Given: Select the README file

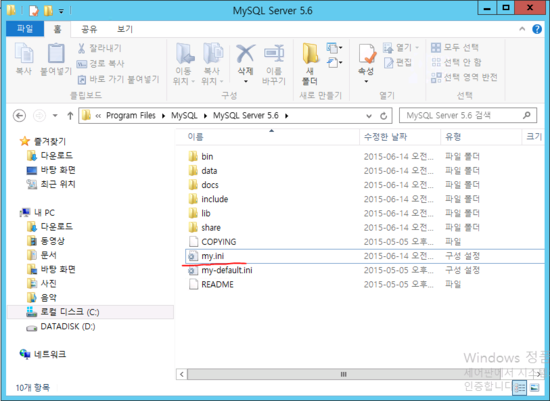Looking at the screenshot, I should [x=217, y=285].
